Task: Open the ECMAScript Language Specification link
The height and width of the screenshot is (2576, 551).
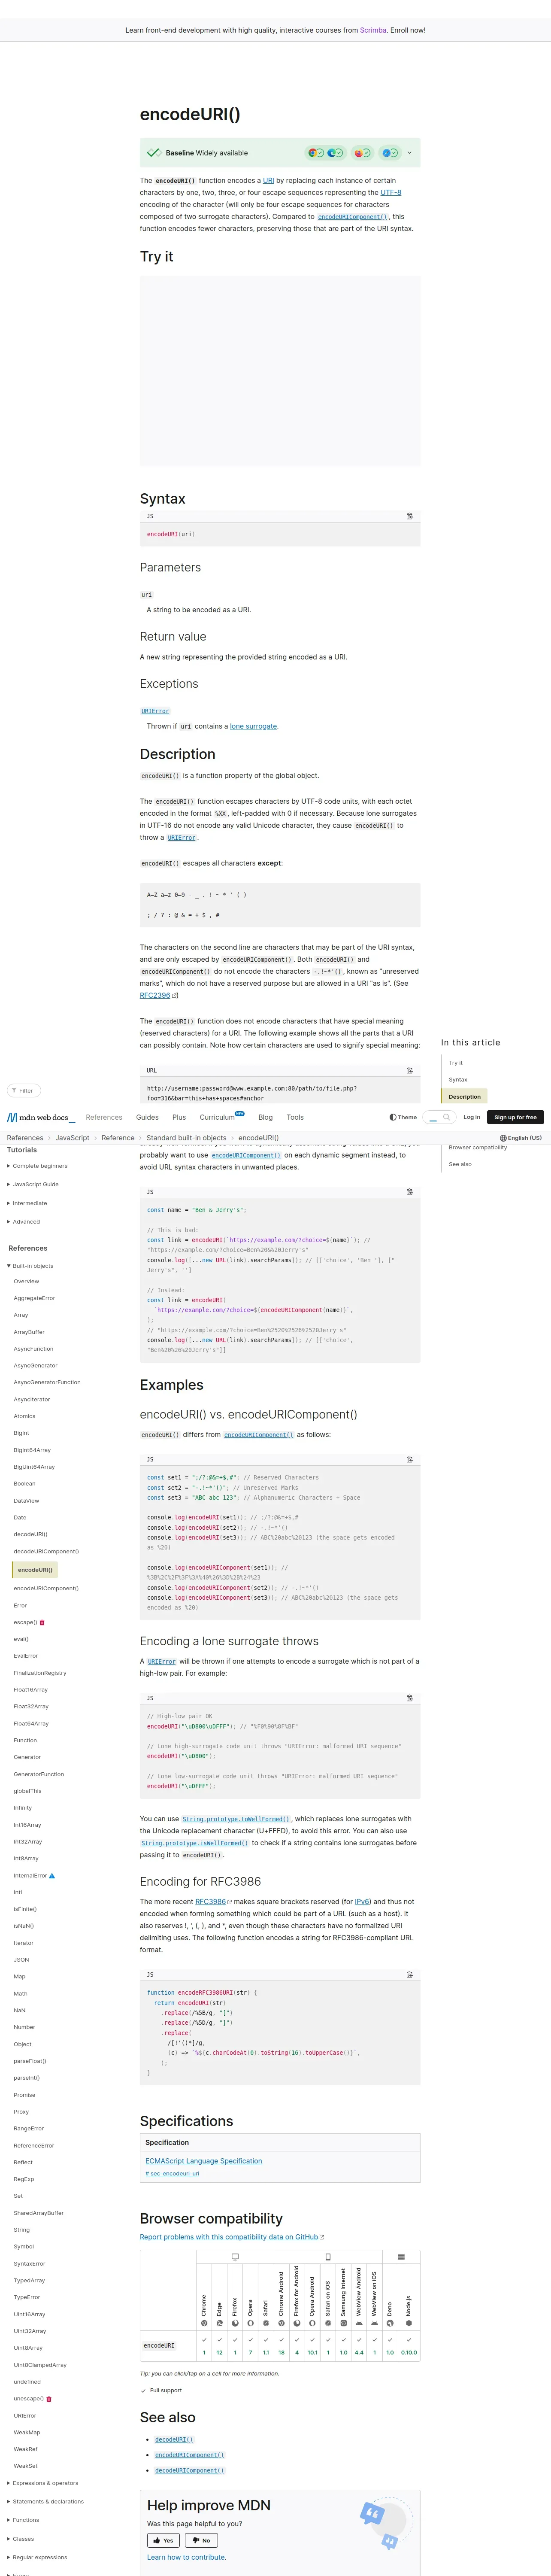Action: click(203, 2161)
